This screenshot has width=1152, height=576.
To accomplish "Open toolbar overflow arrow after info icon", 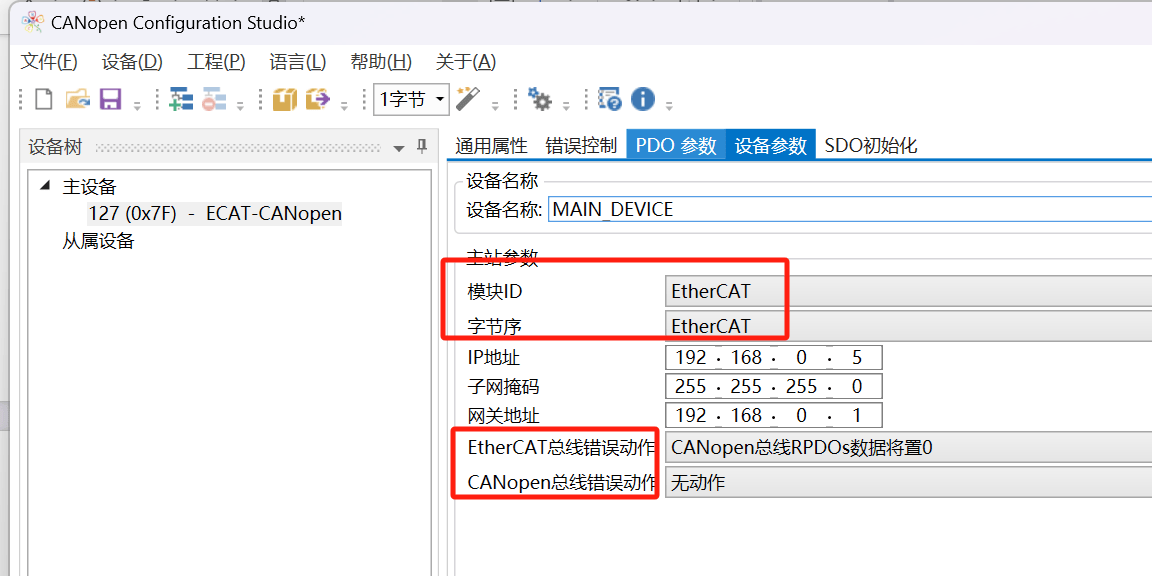I will coord(669,107).
